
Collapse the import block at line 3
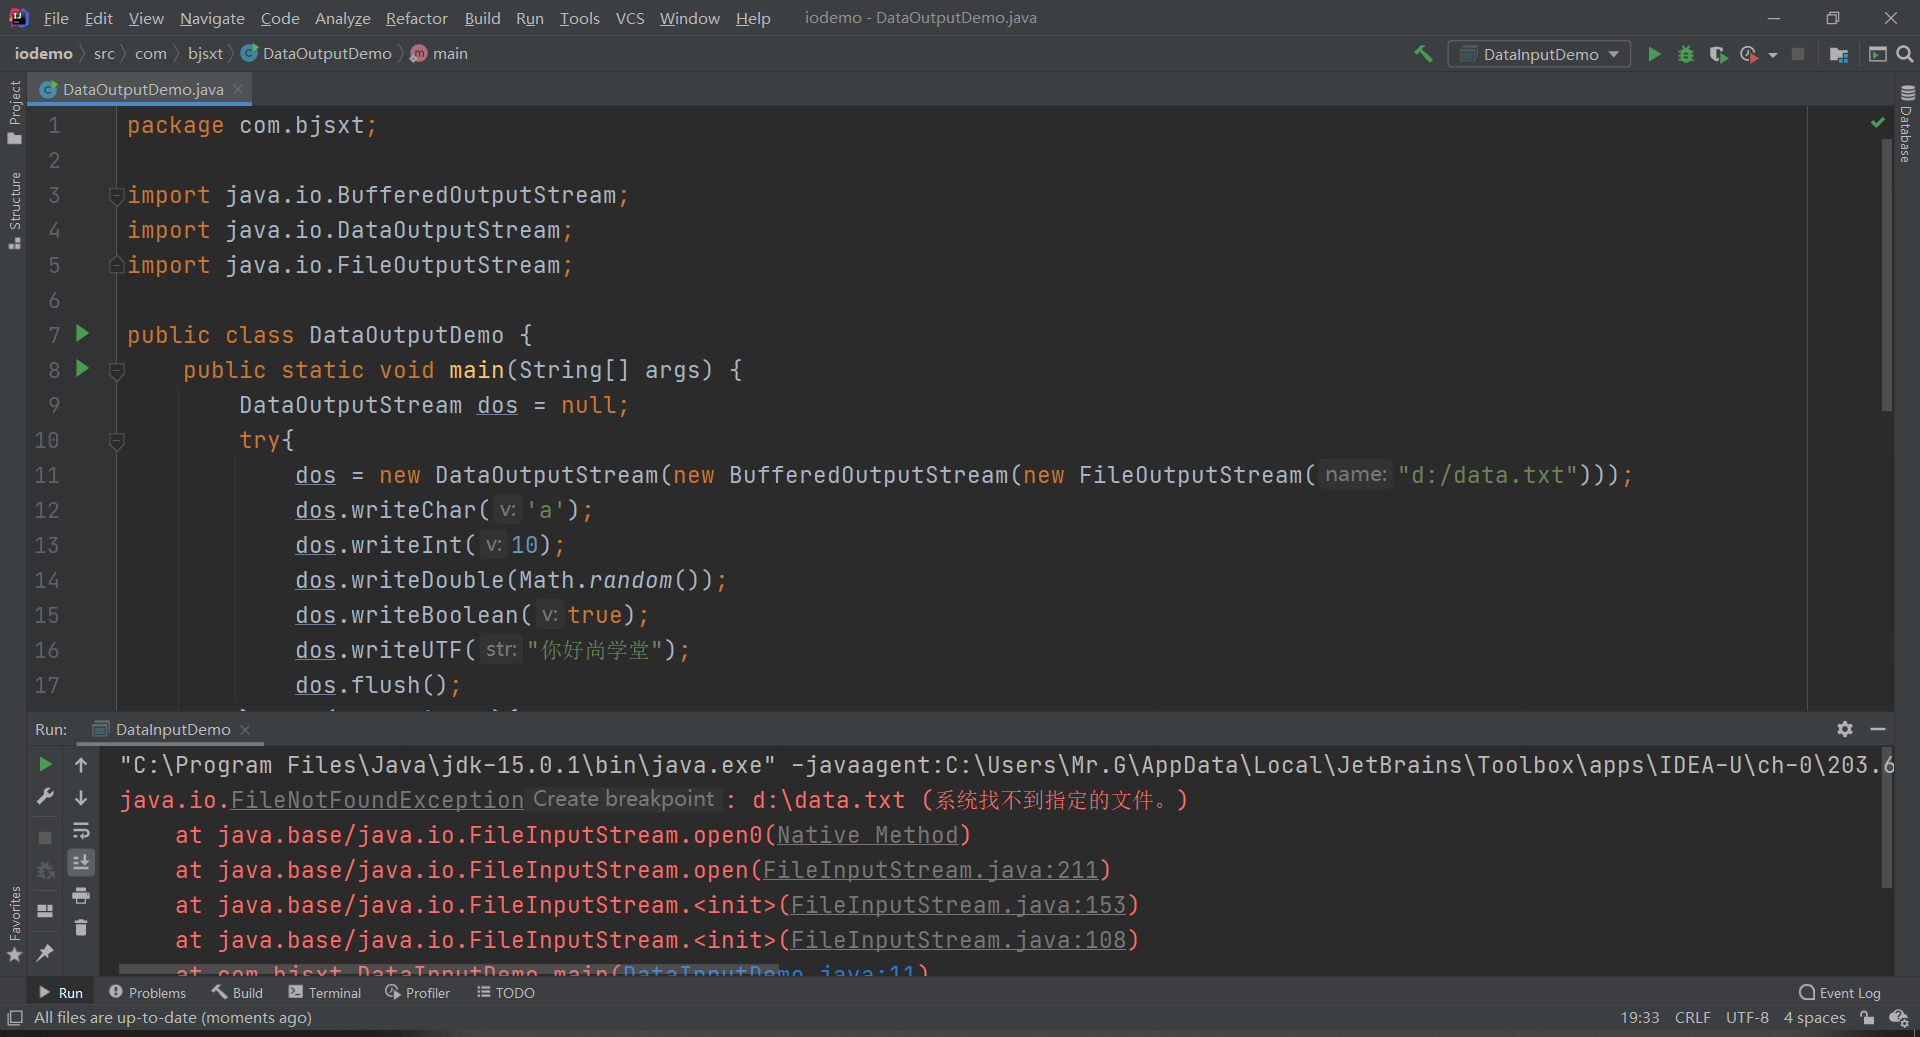point(117,196)
